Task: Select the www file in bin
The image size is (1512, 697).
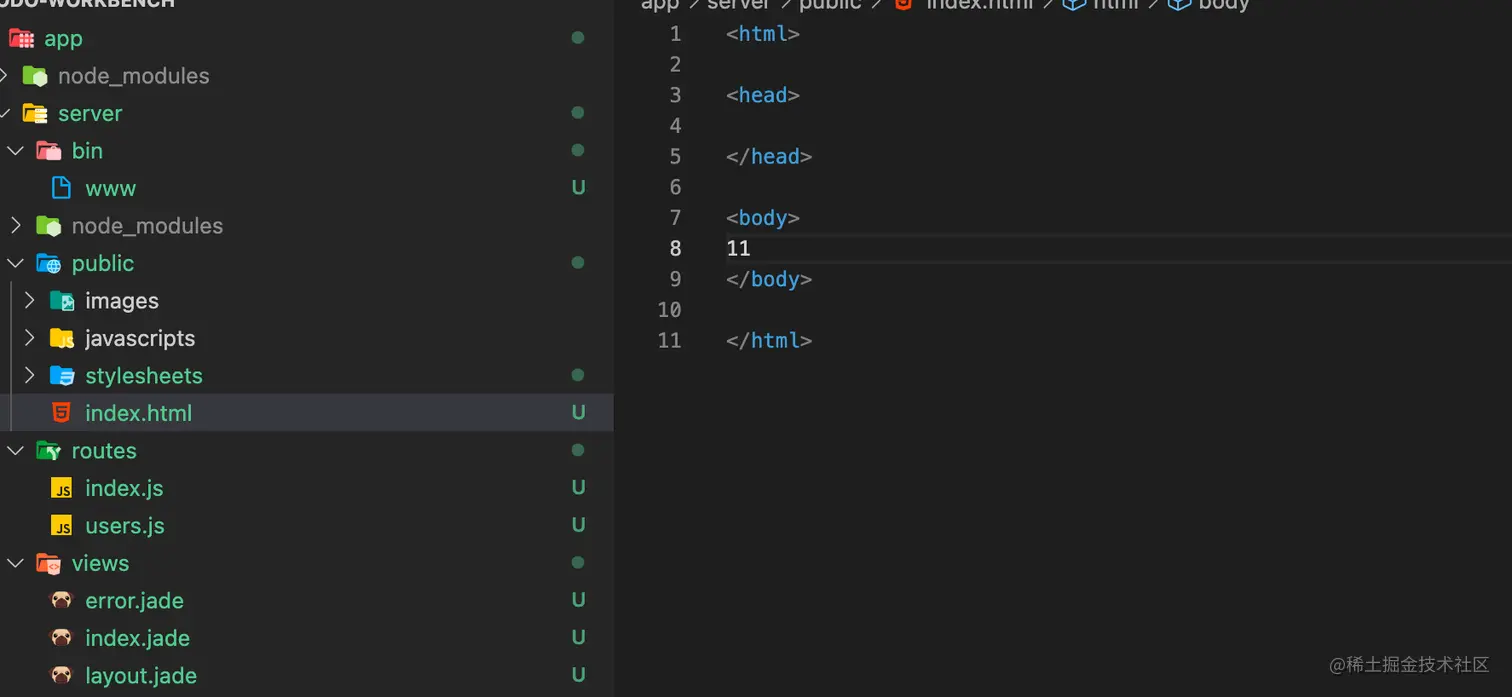Action: (x=110, y=188)
